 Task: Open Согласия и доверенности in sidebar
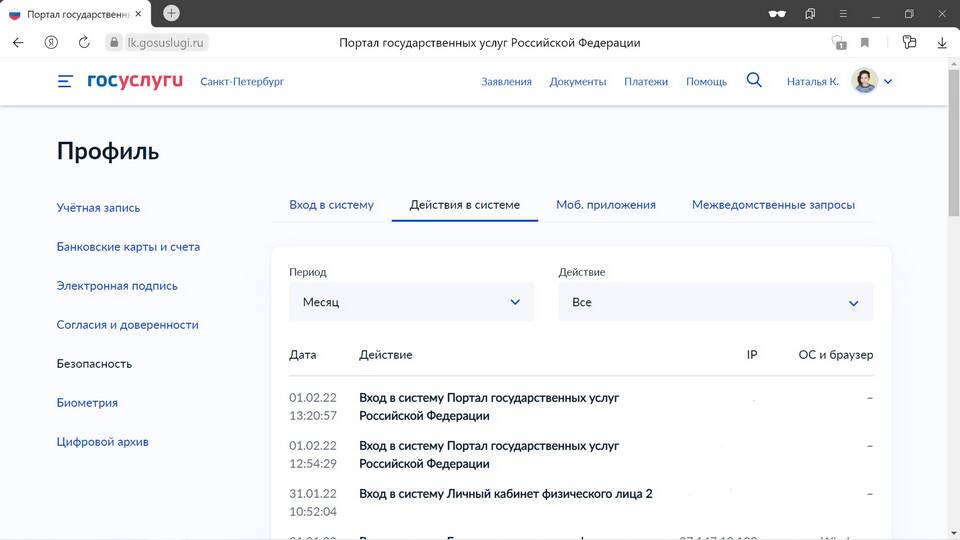pyautogui.click(x=127, y=325)
